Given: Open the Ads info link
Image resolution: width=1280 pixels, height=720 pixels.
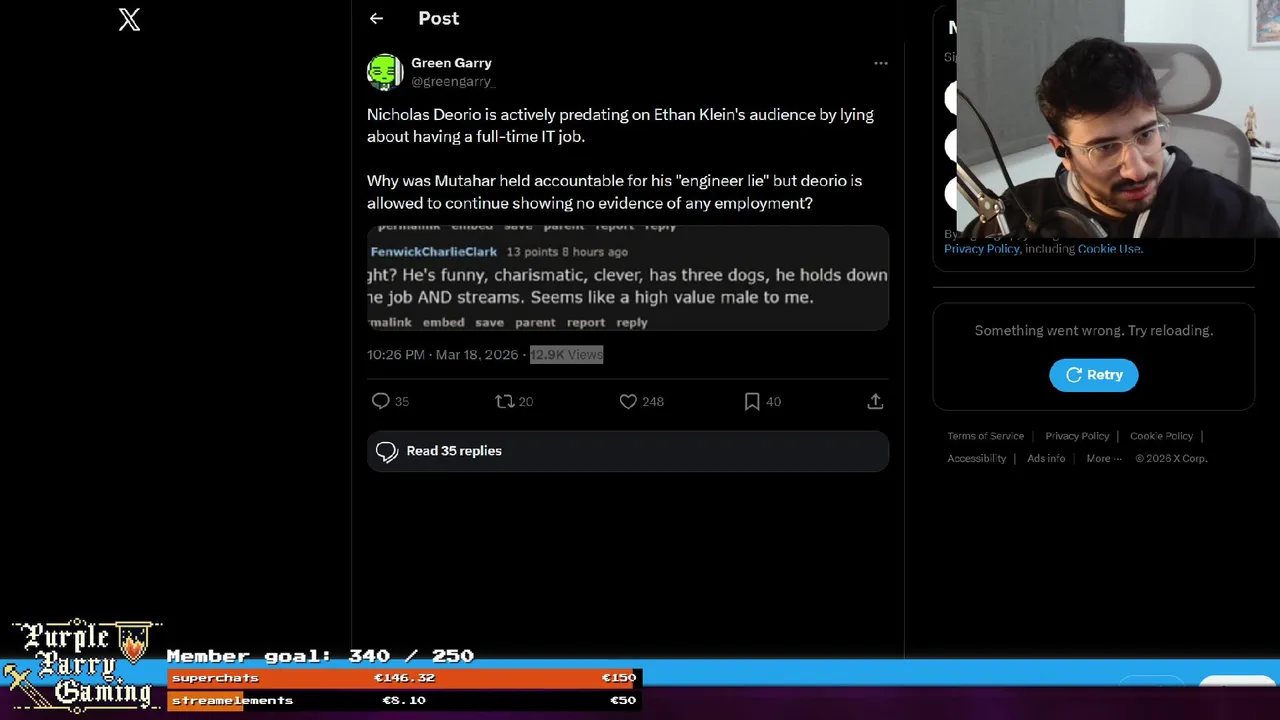Looking at the screenshot, I should click(1046, 458).
